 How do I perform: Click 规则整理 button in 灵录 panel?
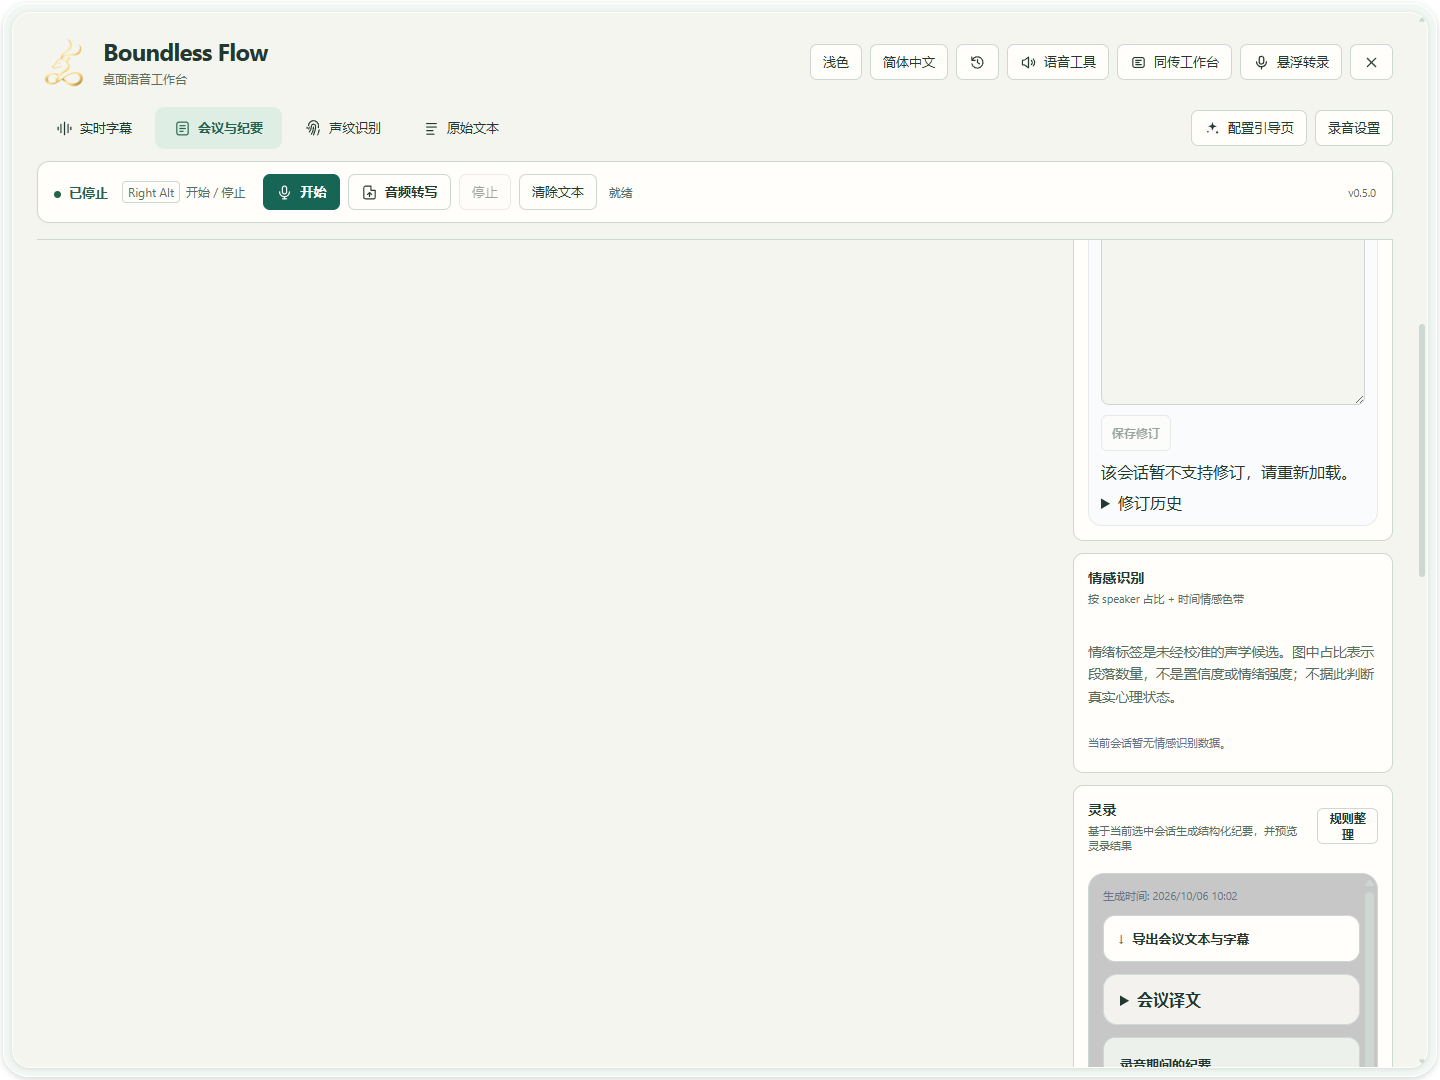pos(1347,826)
